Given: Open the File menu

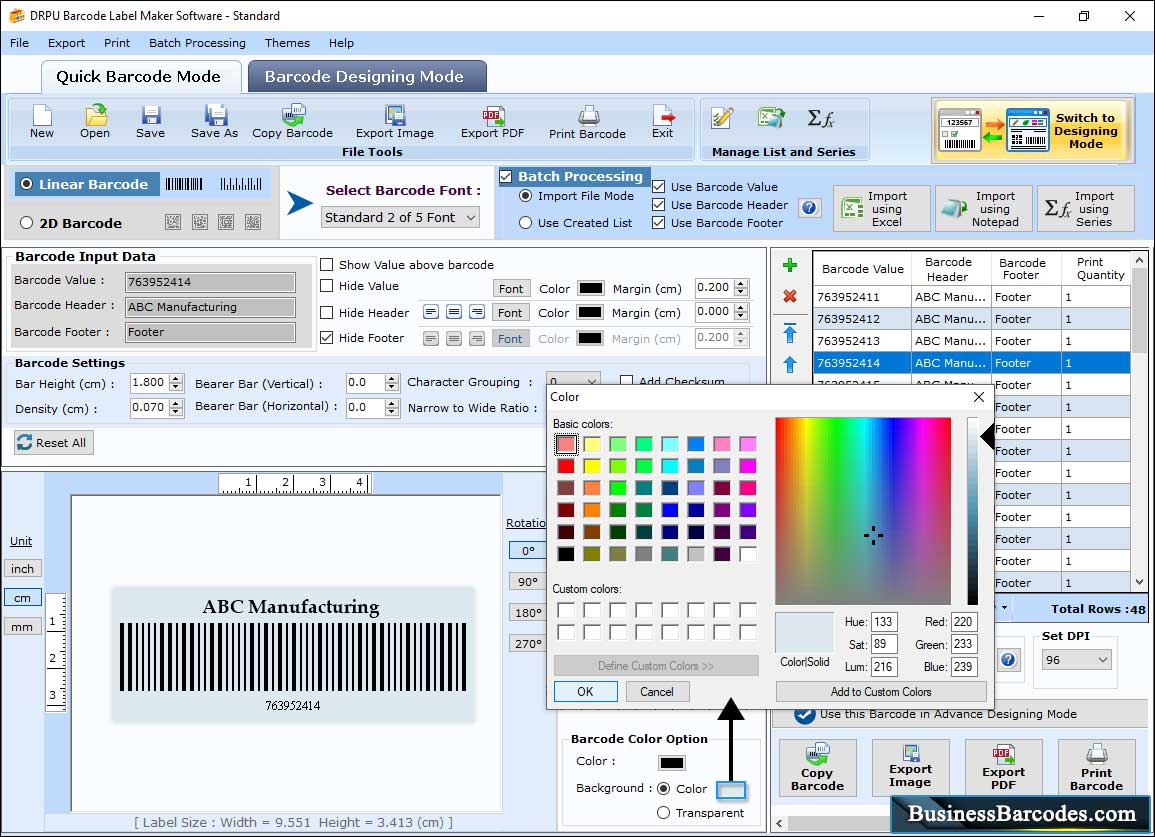Looking at the screenshot, I should click(19, 43).
